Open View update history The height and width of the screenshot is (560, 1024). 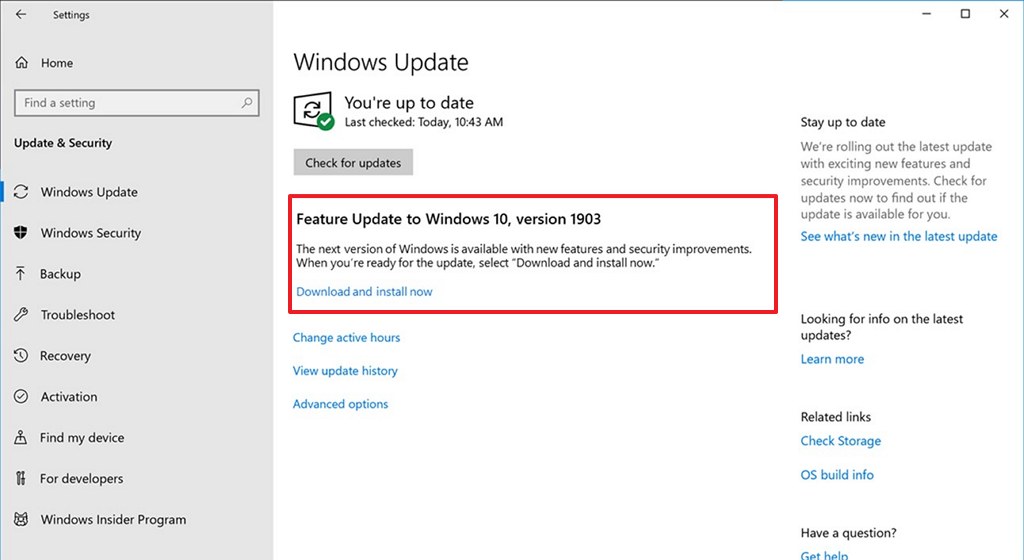[x=345, y=371]
